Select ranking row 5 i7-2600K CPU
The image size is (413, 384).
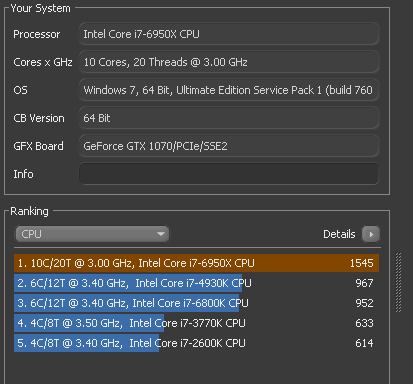[196, 343]
